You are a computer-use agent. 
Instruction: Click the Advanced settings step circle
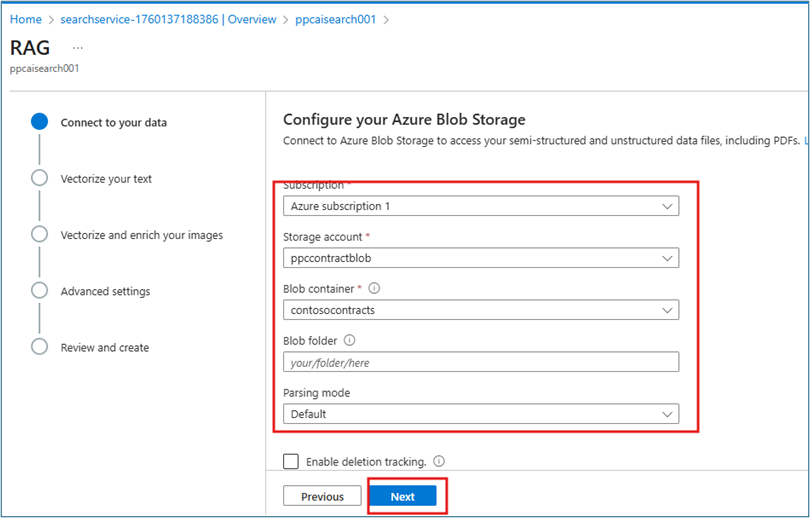pos(39,290)
